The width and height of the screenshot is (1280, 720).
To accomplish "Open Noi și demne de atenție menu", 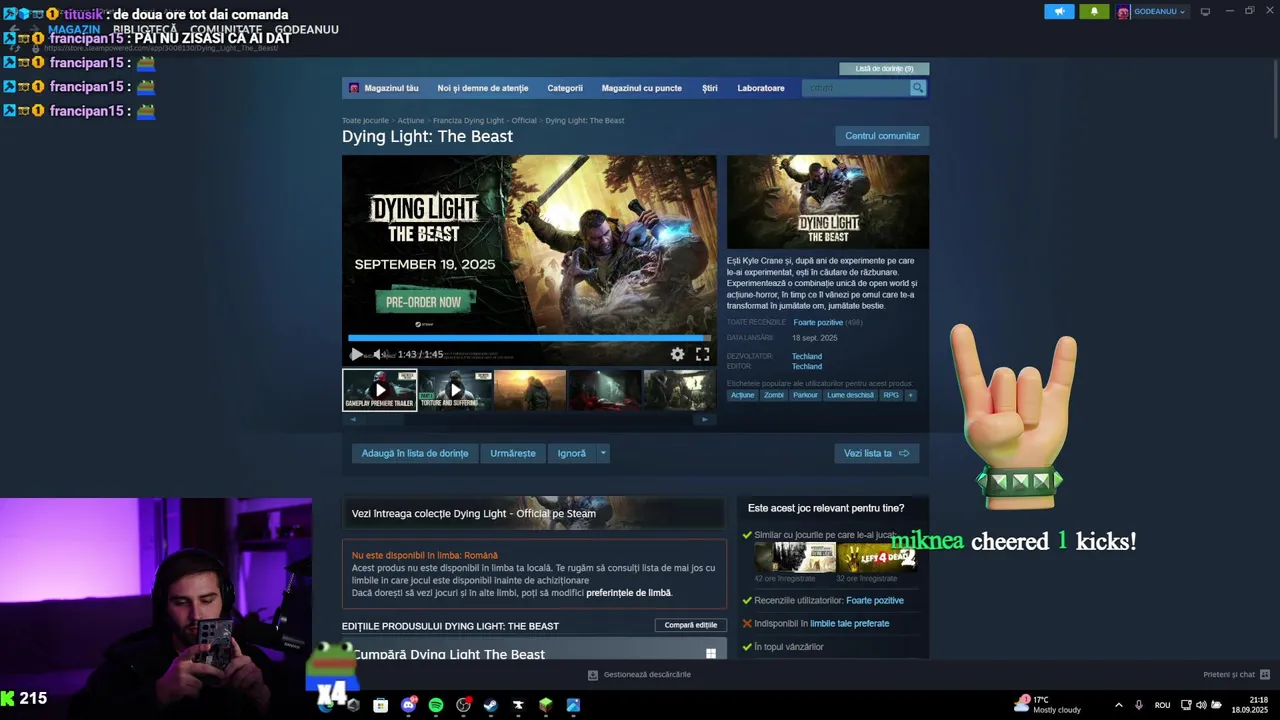I will click(x=483, y=88).
